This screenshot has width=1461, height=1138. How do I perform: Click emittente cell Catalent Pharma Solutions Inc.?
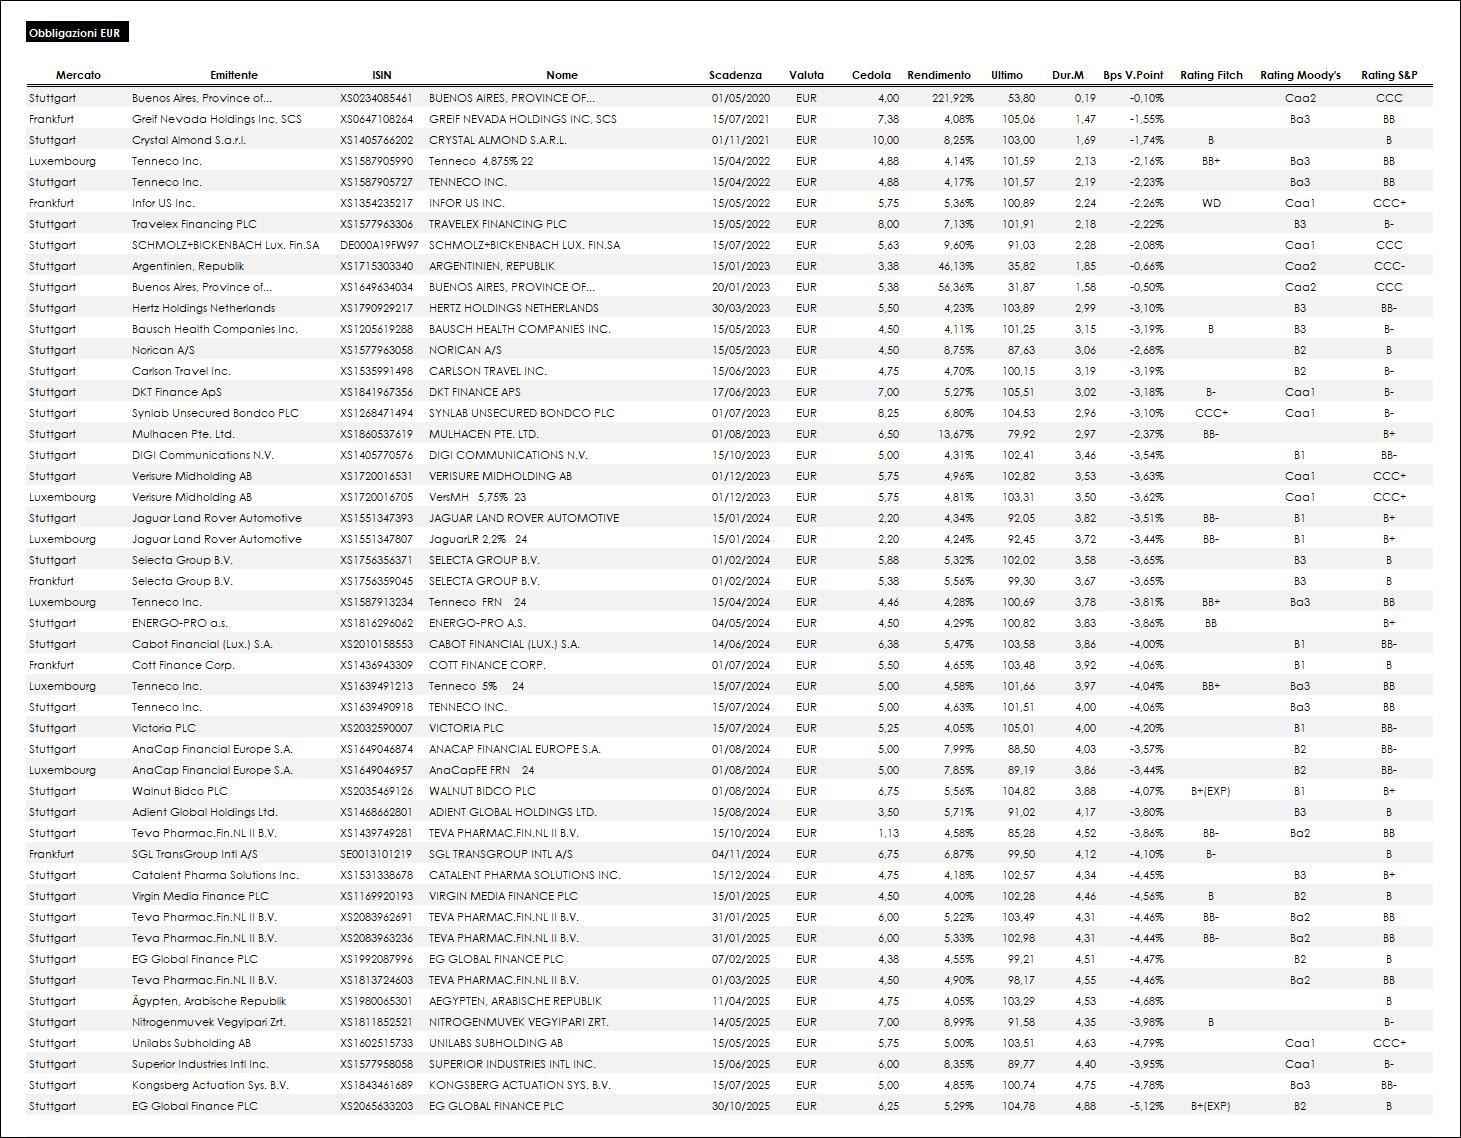215,875
